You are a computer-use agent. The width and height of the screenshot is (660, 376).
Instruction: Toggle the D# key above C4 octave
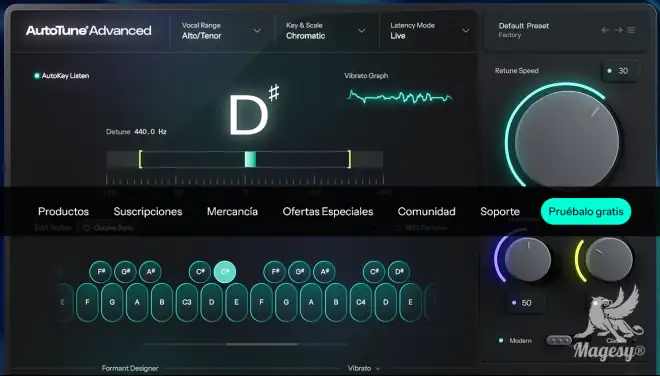point(399,272)
